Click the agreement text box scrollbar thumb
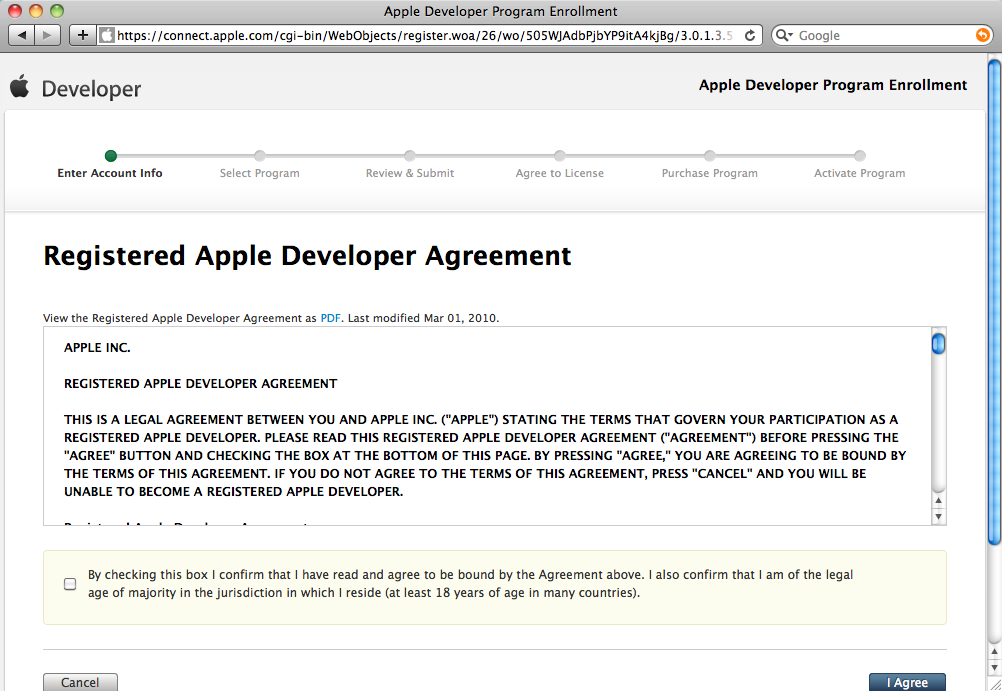 tap(938, 344)
